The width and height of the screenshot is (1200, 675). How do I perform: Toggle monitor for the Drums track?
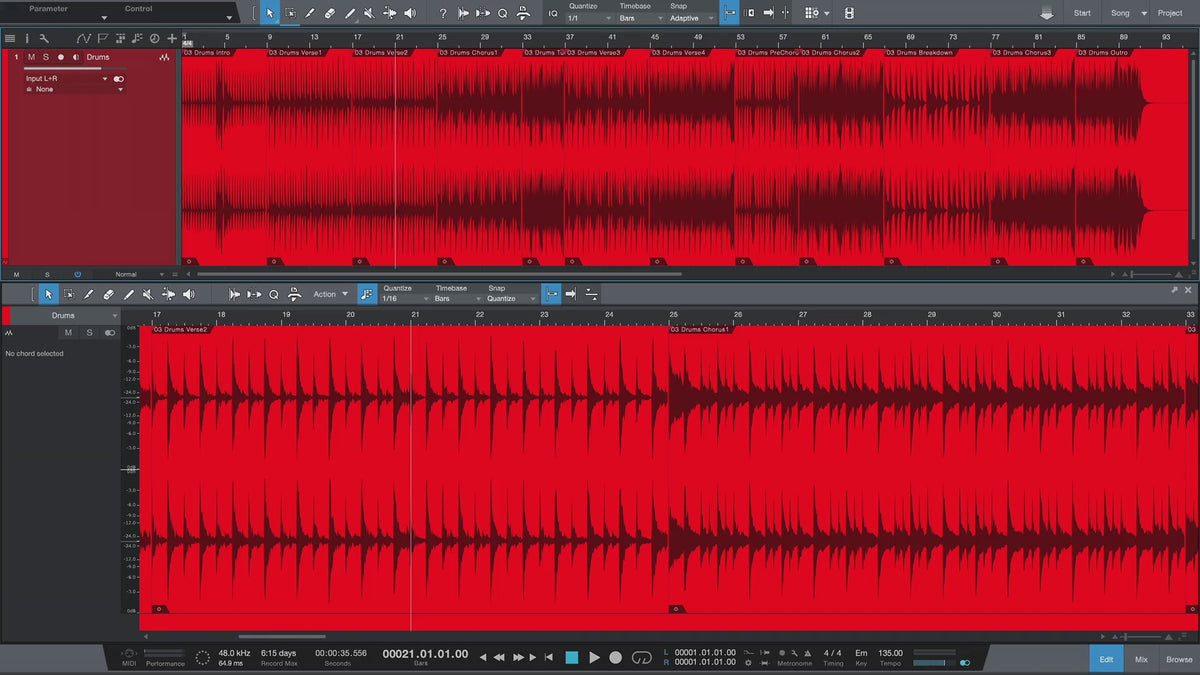[x=76, y=57]
